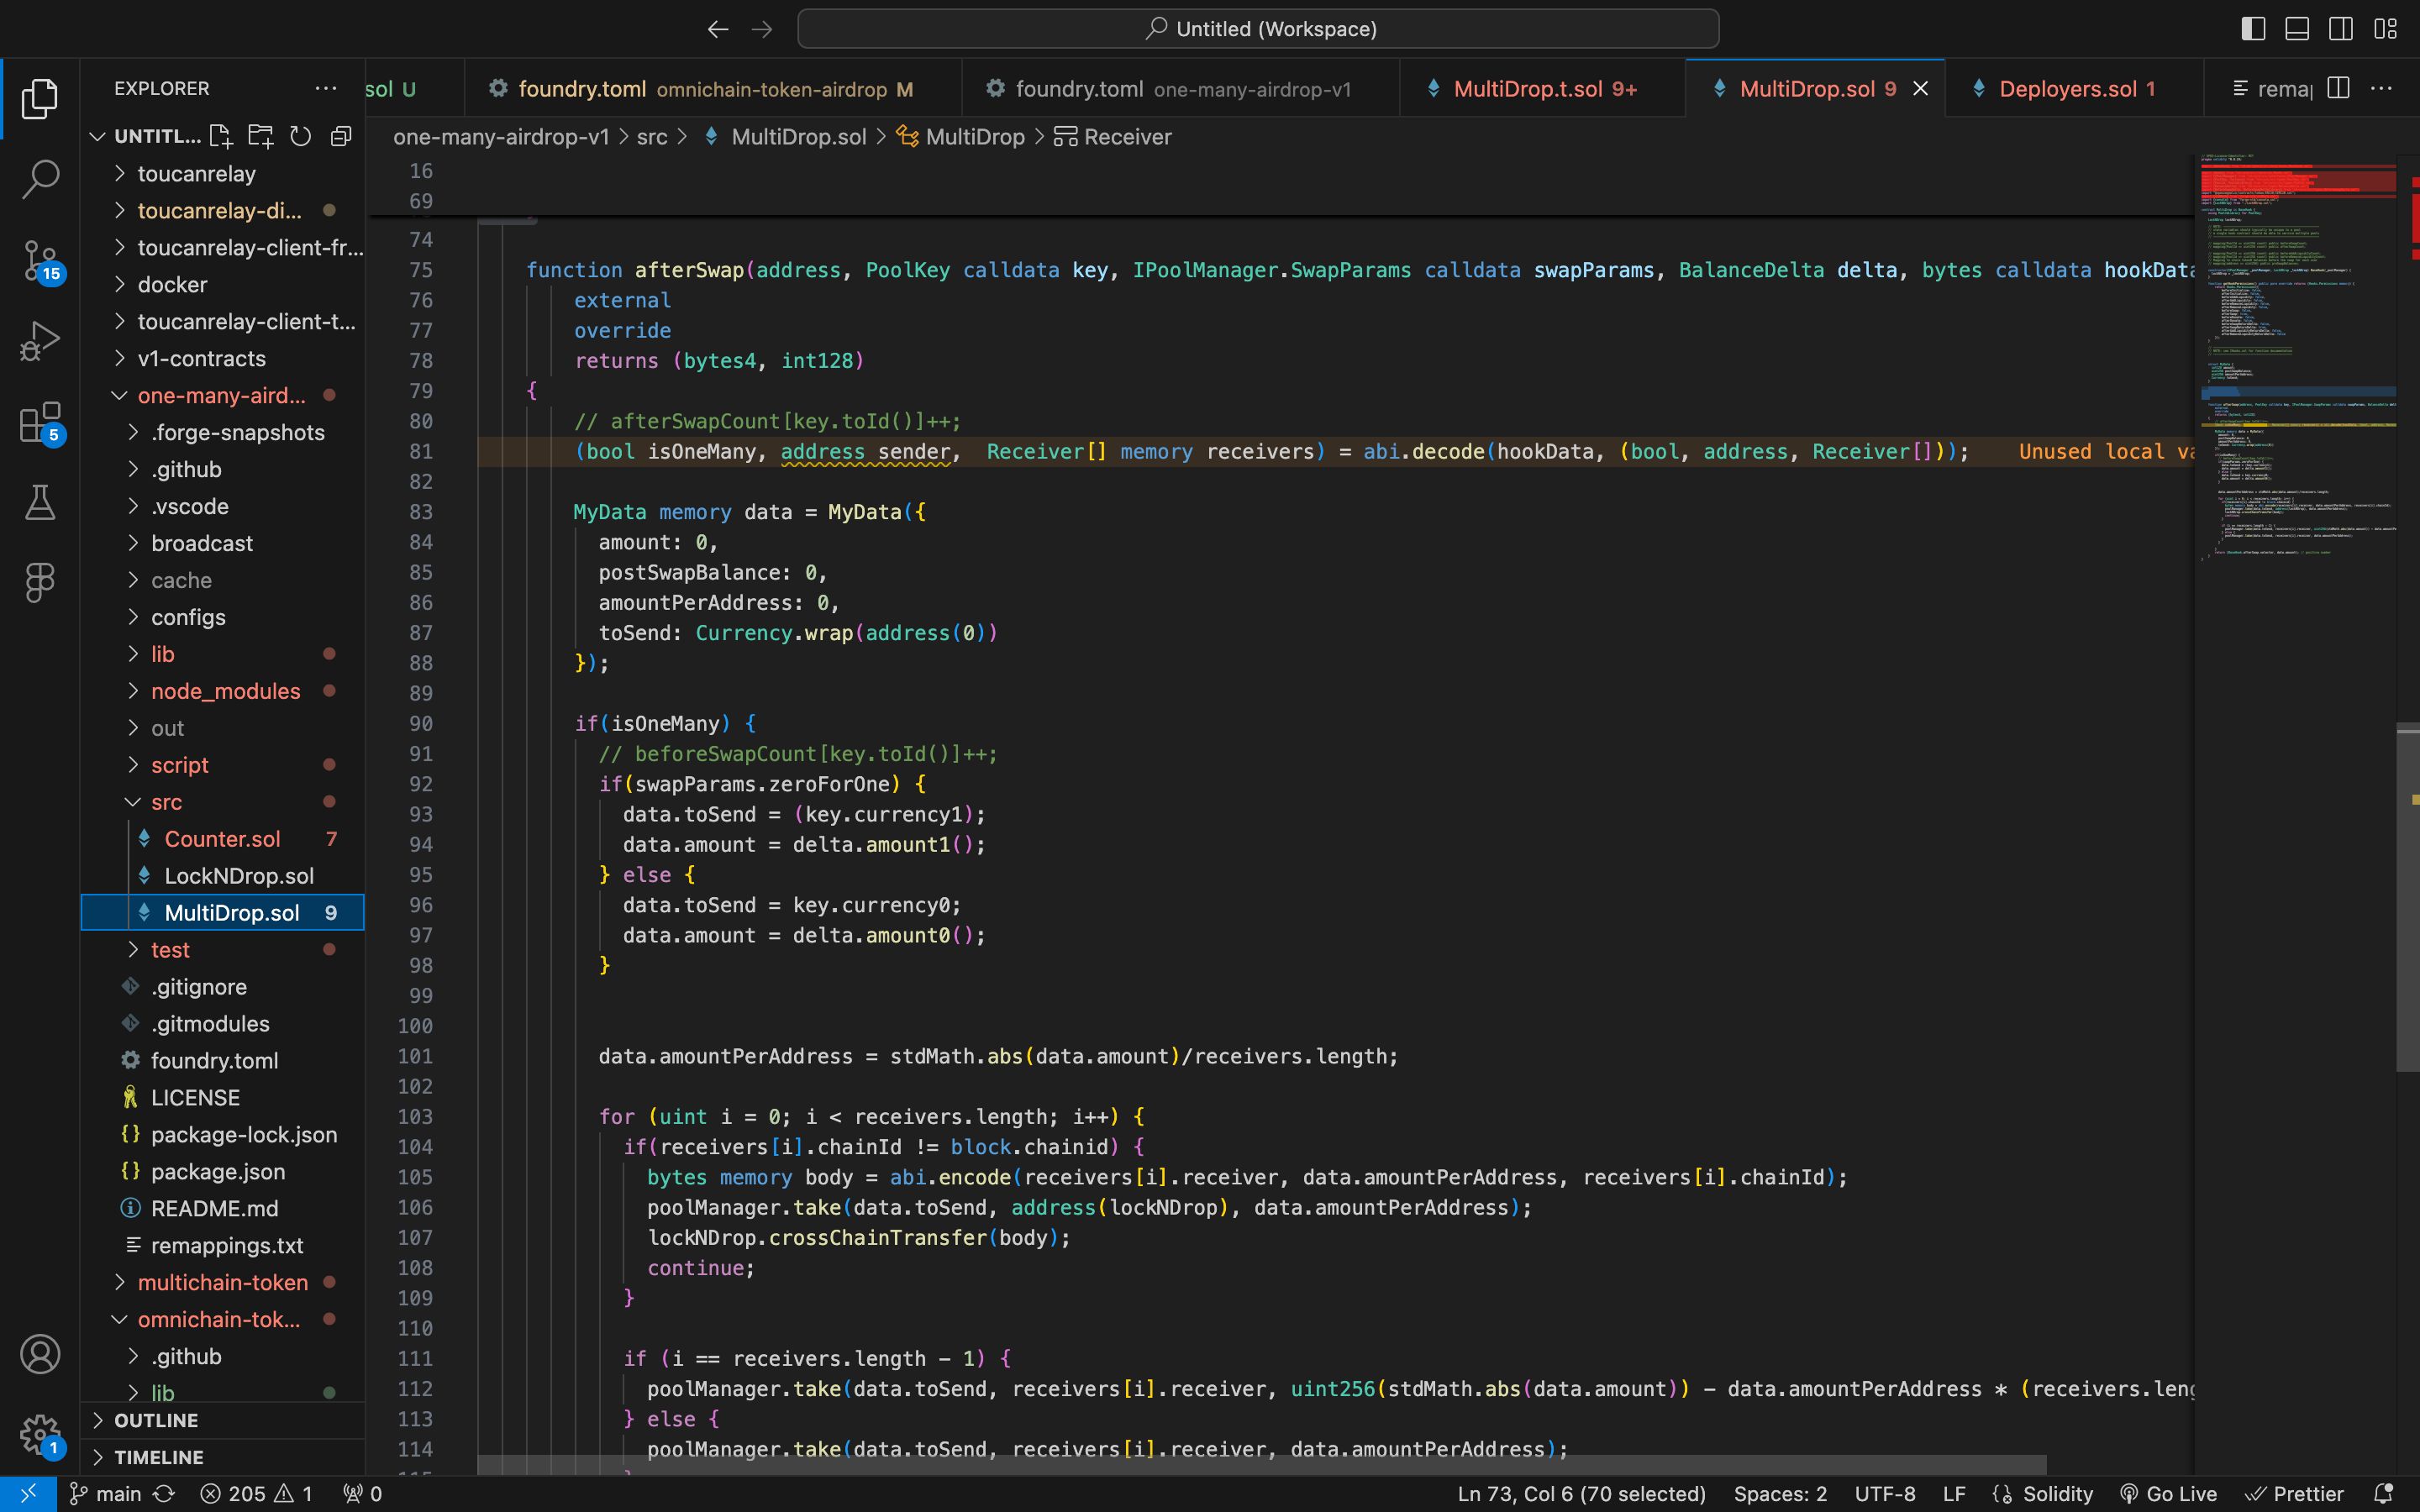Collapse the src folder

(222, 802)
